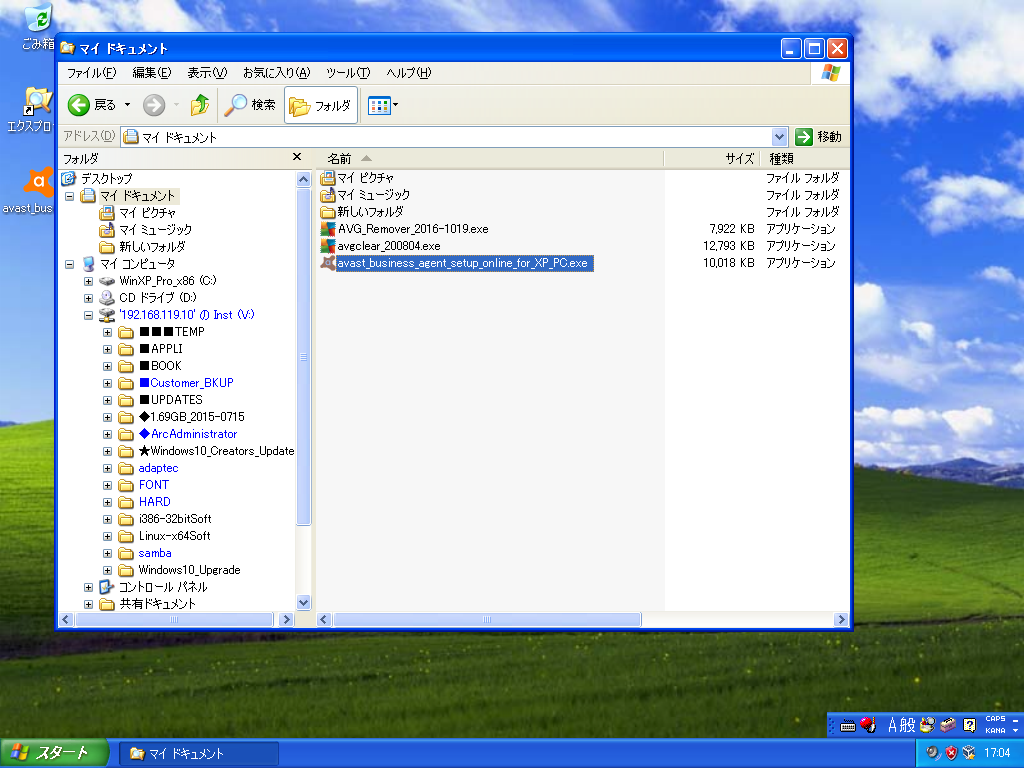1024x768 pixels.
Task: Click the IME A input mode indicator
Action: (892, 724)
